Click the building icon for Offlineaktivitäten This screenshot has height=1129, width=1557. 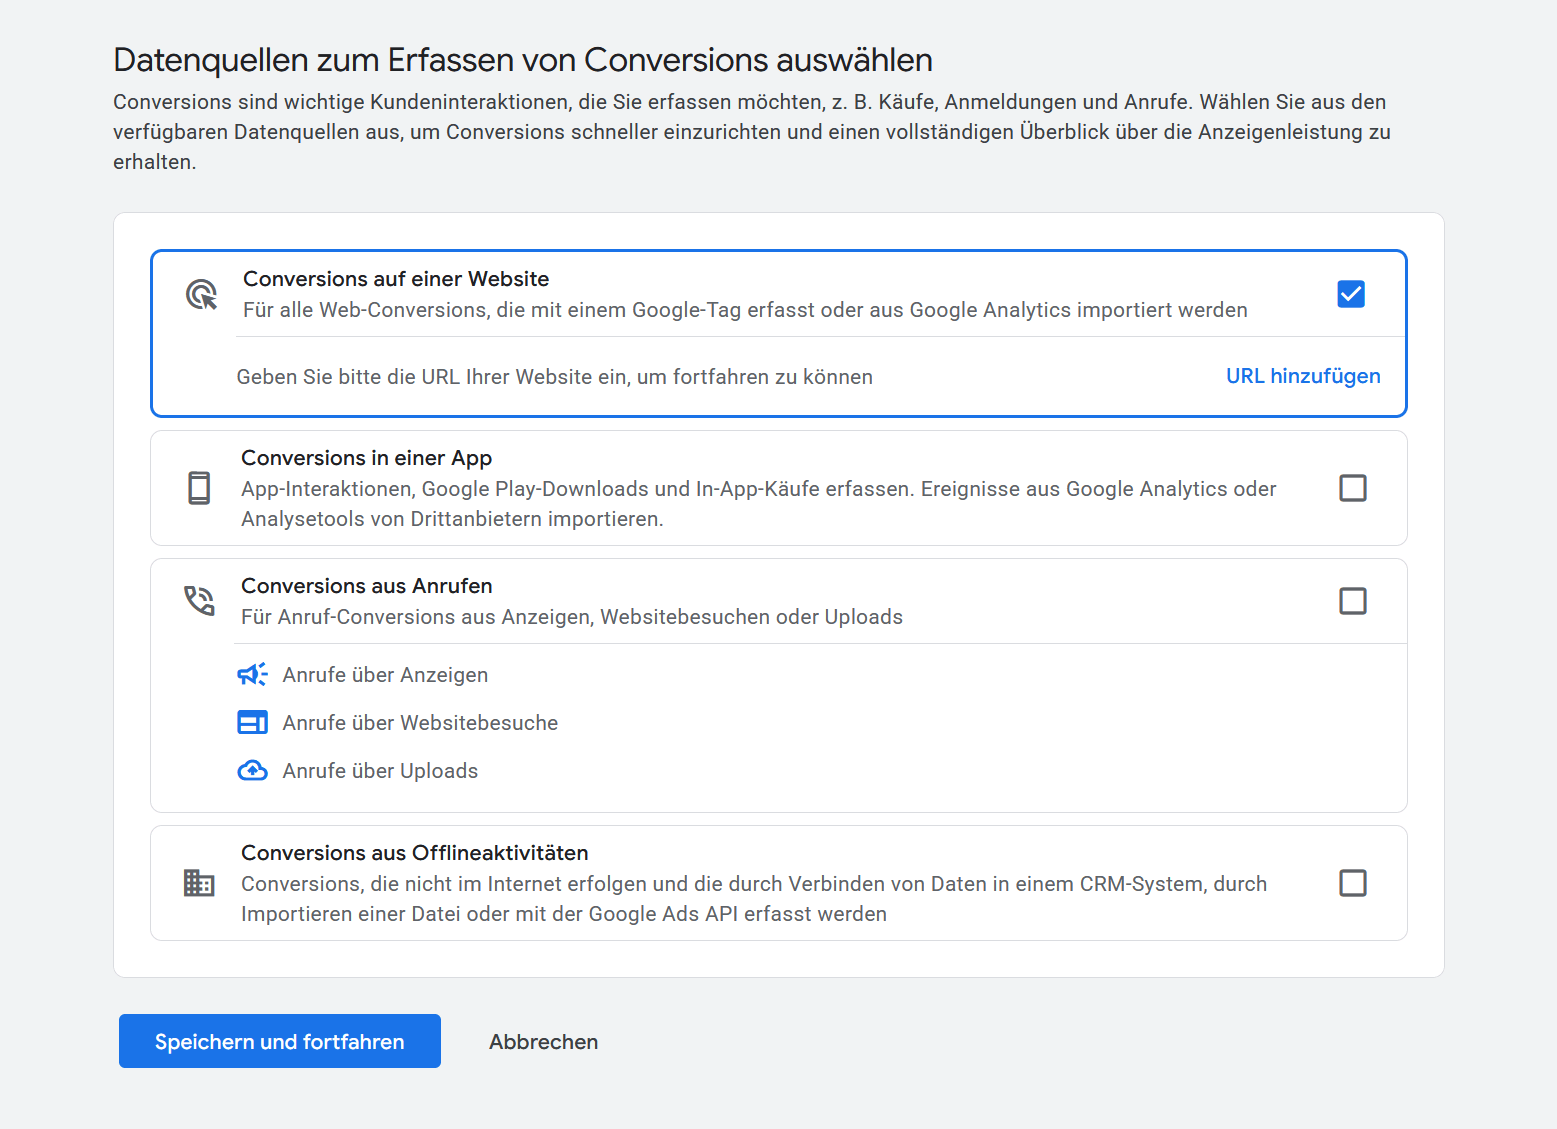199,883
